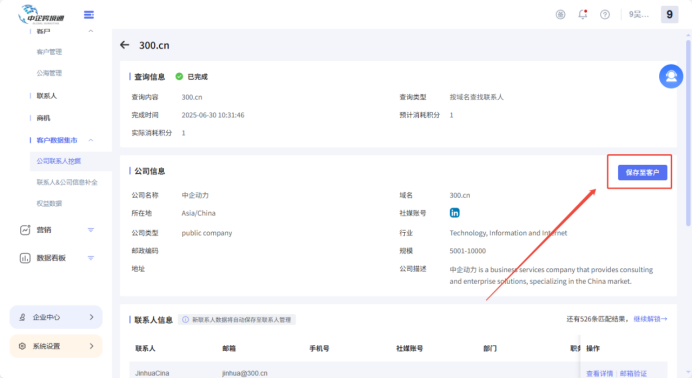Image resolution: width=693 pixels, height=378 pixels.
Task: Collapse the 客户 sidebar section chevron
Action: point(91,31)
